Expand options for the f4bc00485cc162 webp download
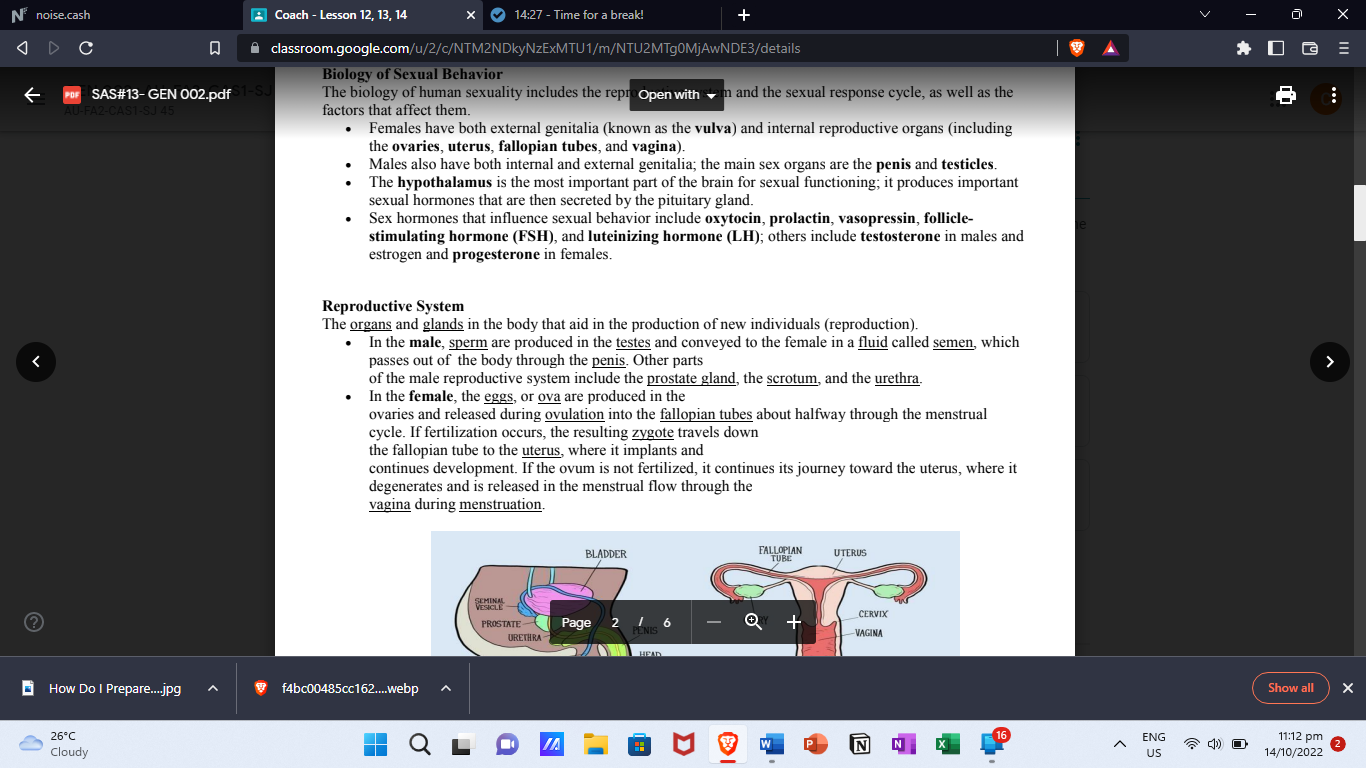Image resolution: width=1366 pixels, height=768 pixels. coord(446,688)
